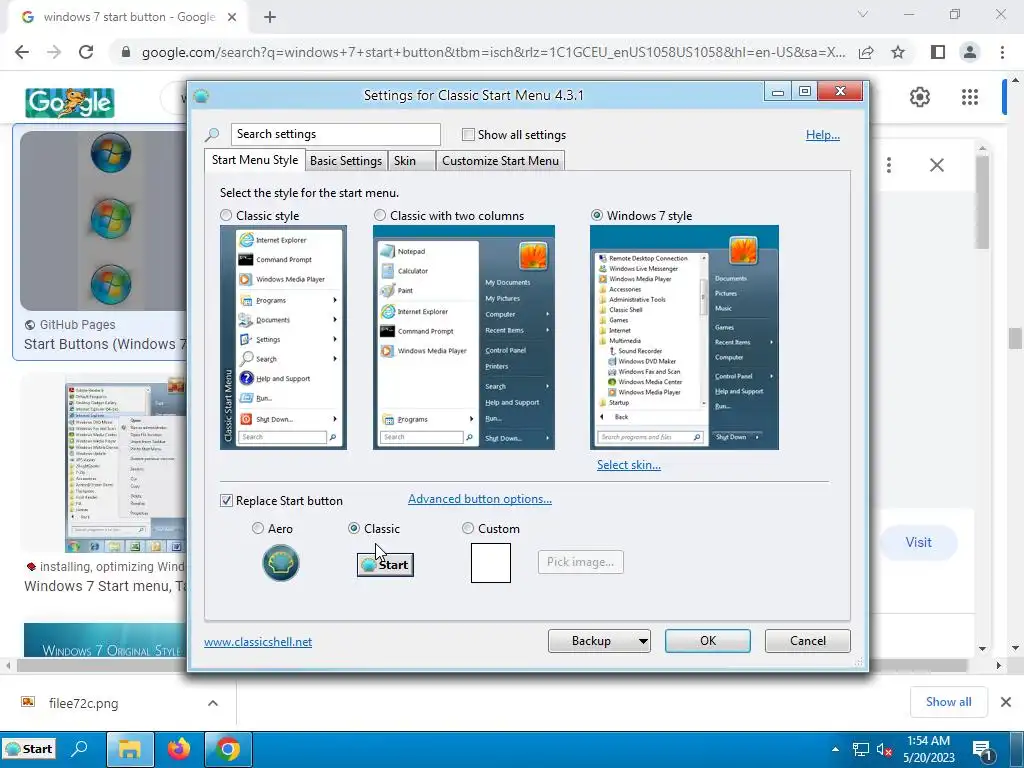
Task: Show hidden tray icons arrow
Action: click(835, 750)
